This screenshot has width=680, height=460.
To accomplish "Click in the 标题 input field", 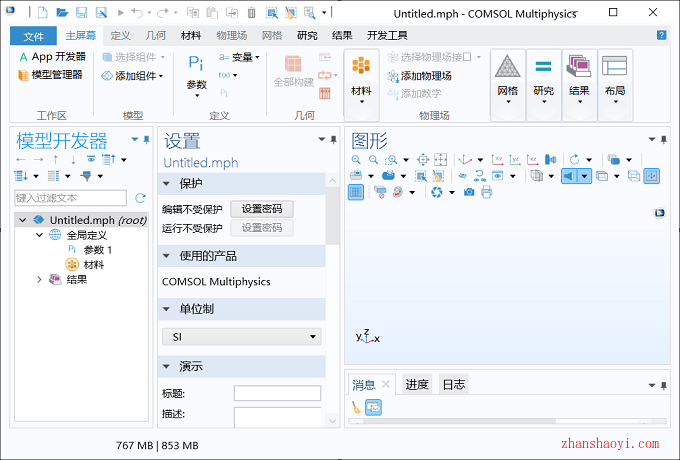I will [x=278, y=393].
